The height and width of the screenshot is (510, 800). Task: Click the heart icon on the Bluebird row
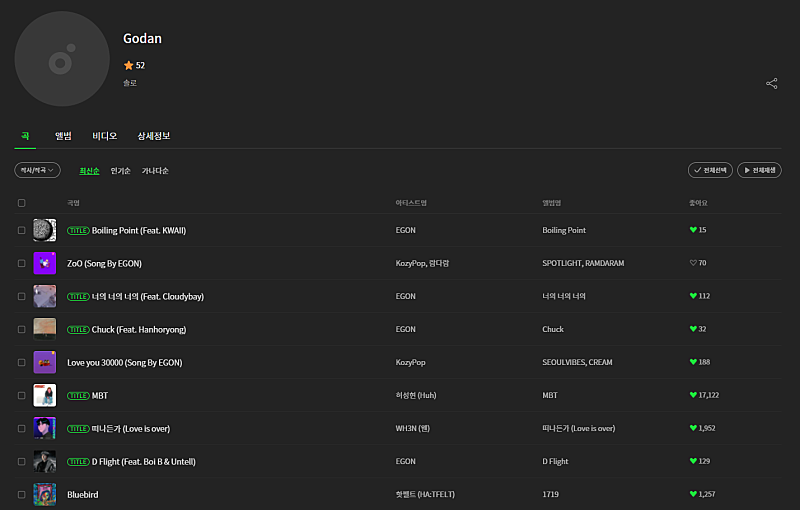[693, 494]
